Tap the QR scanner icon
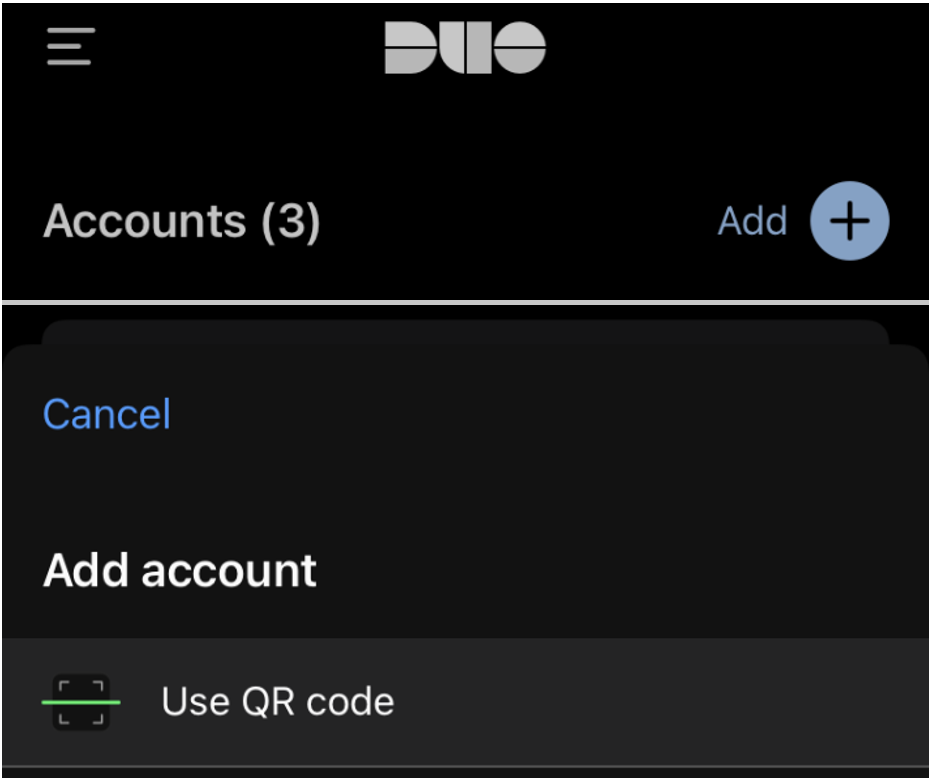This screenshot has height=778, width=932. [x=80, y=702]
